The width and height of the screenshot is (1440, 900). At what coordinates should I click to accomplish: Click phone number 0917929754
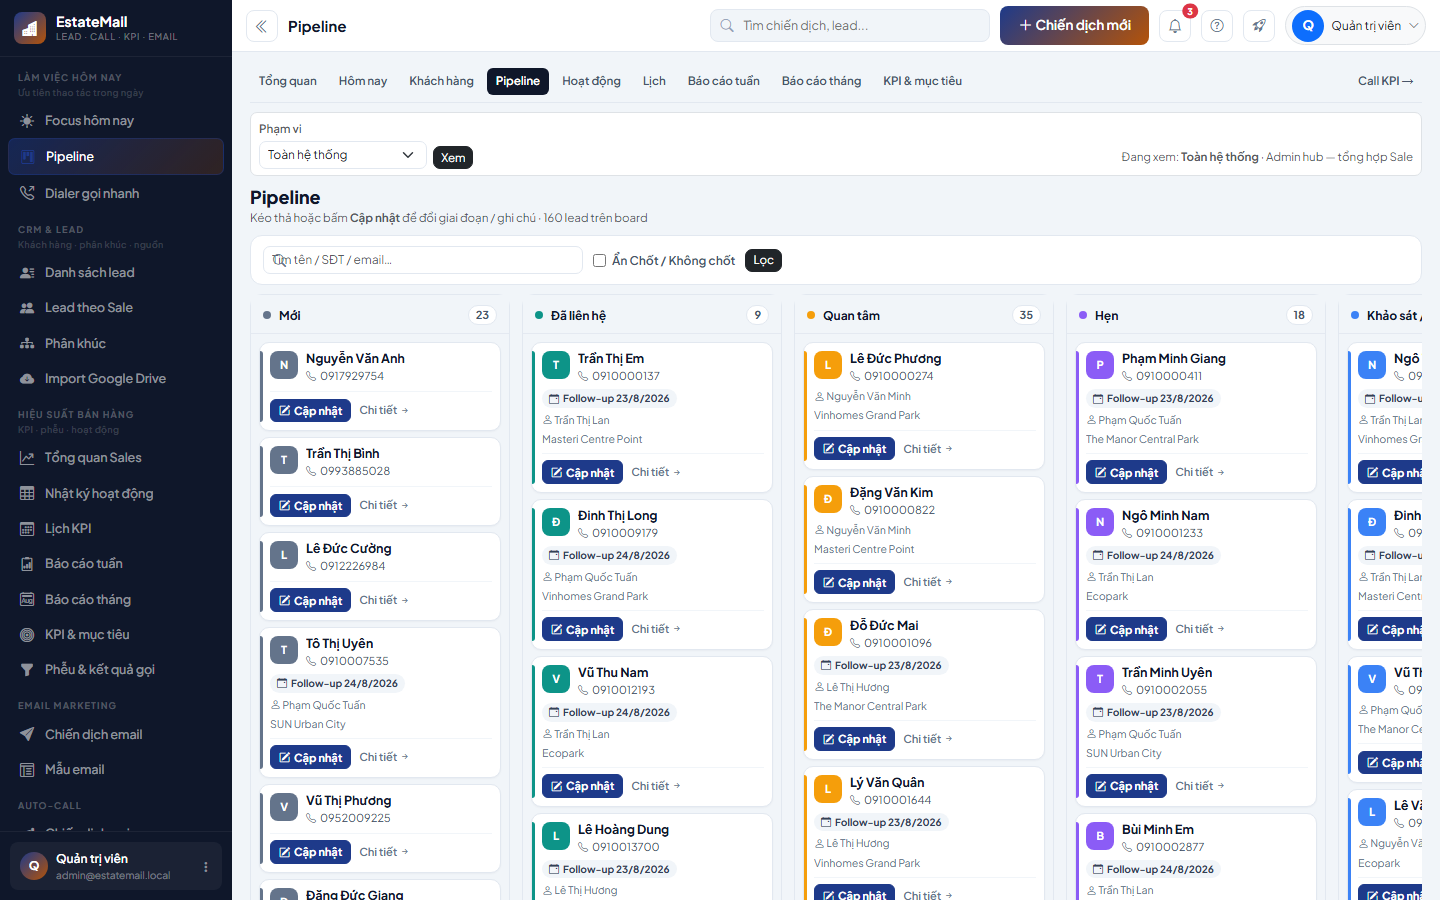pyautogui.click(x=352, y=377)
